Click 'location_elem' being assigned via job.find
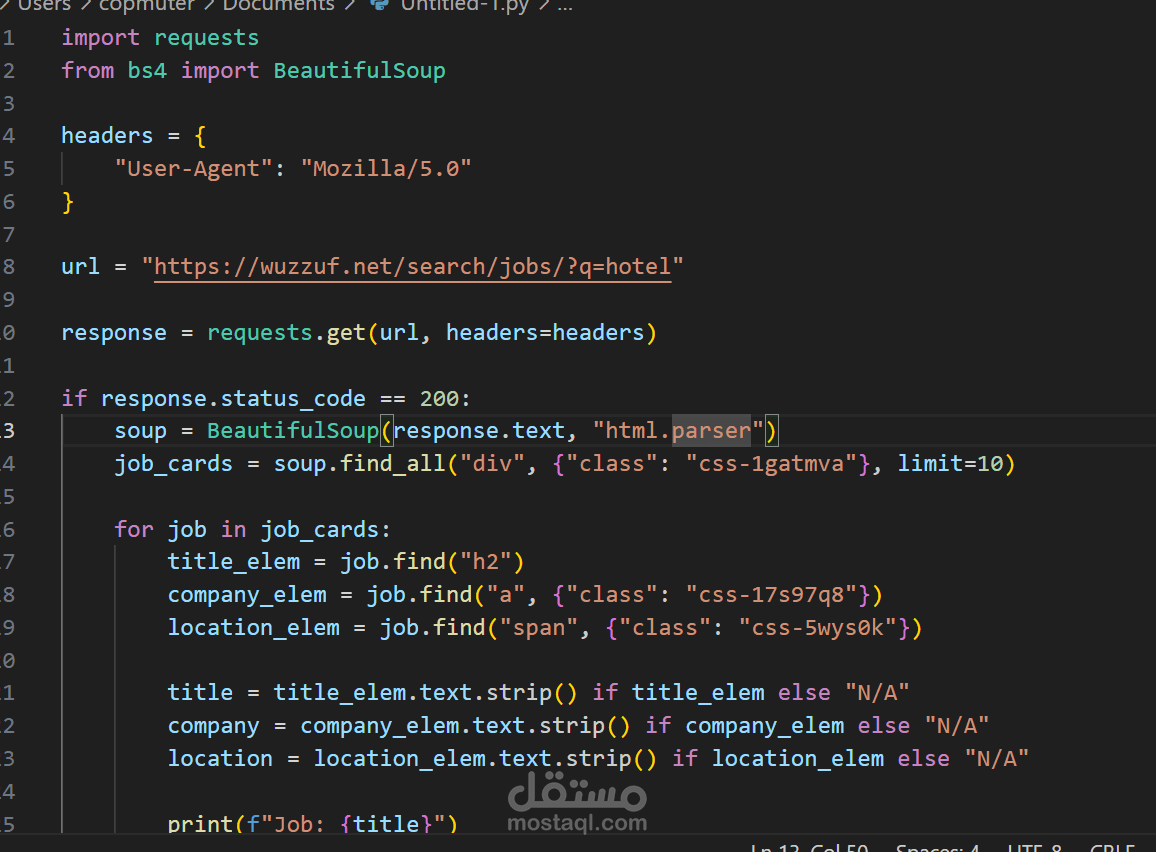Screen dimensions: 1156x852 click(x=254, y=628)
